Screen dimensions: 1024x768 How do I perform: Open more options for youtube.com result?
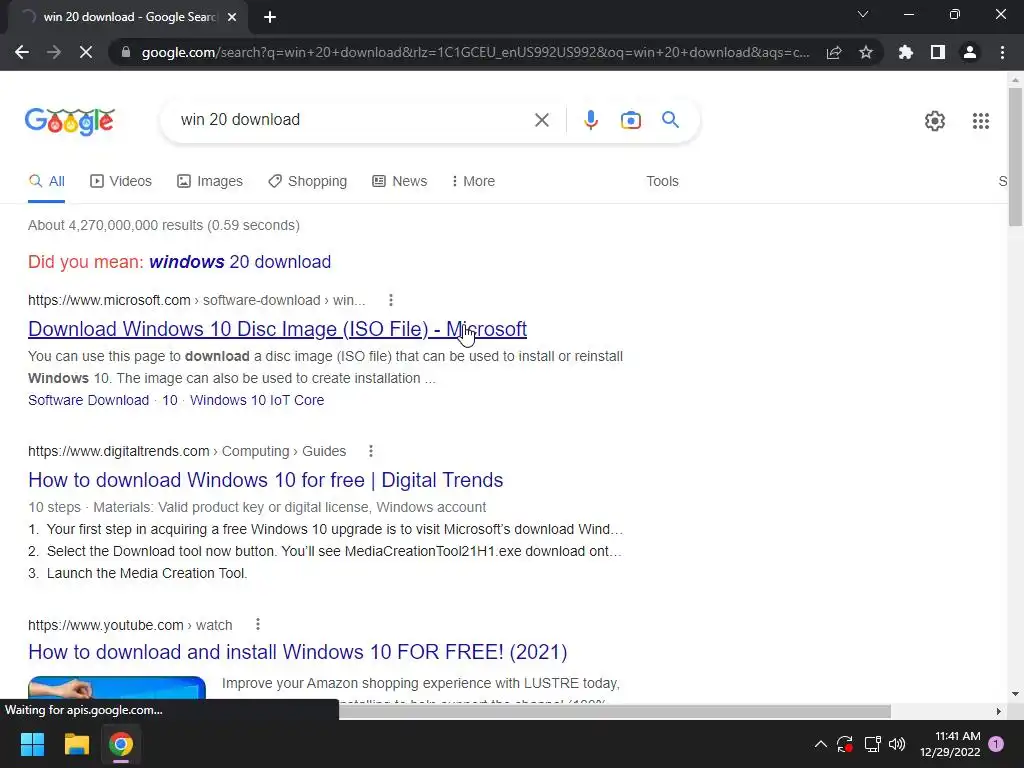tap(257, 625)
